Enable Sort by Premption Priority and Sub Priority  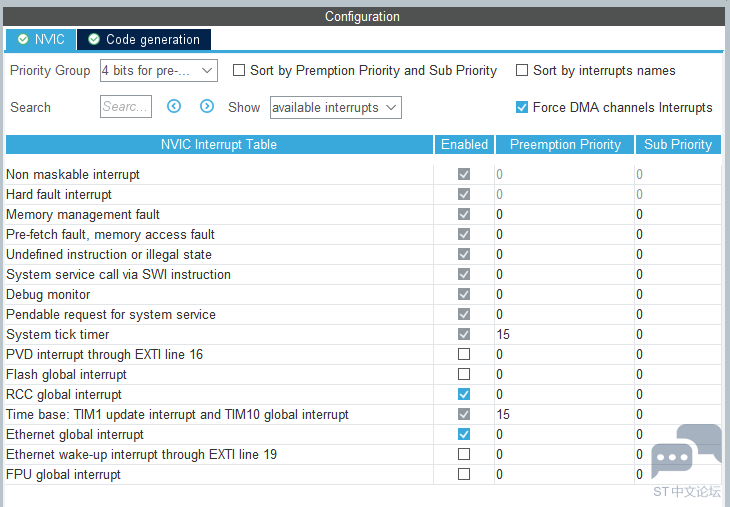click(x=240, y=70)
